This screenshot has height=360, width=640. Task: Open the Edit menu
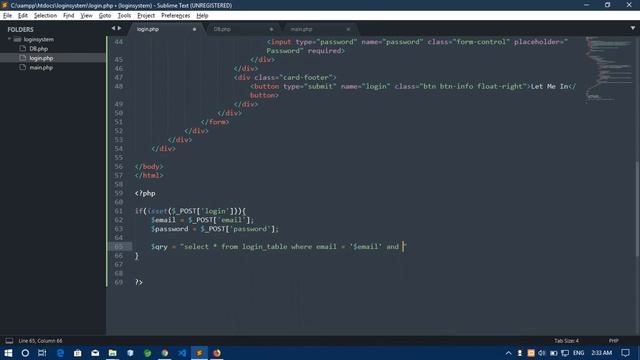pyautogui.click(x=23, y=16)
